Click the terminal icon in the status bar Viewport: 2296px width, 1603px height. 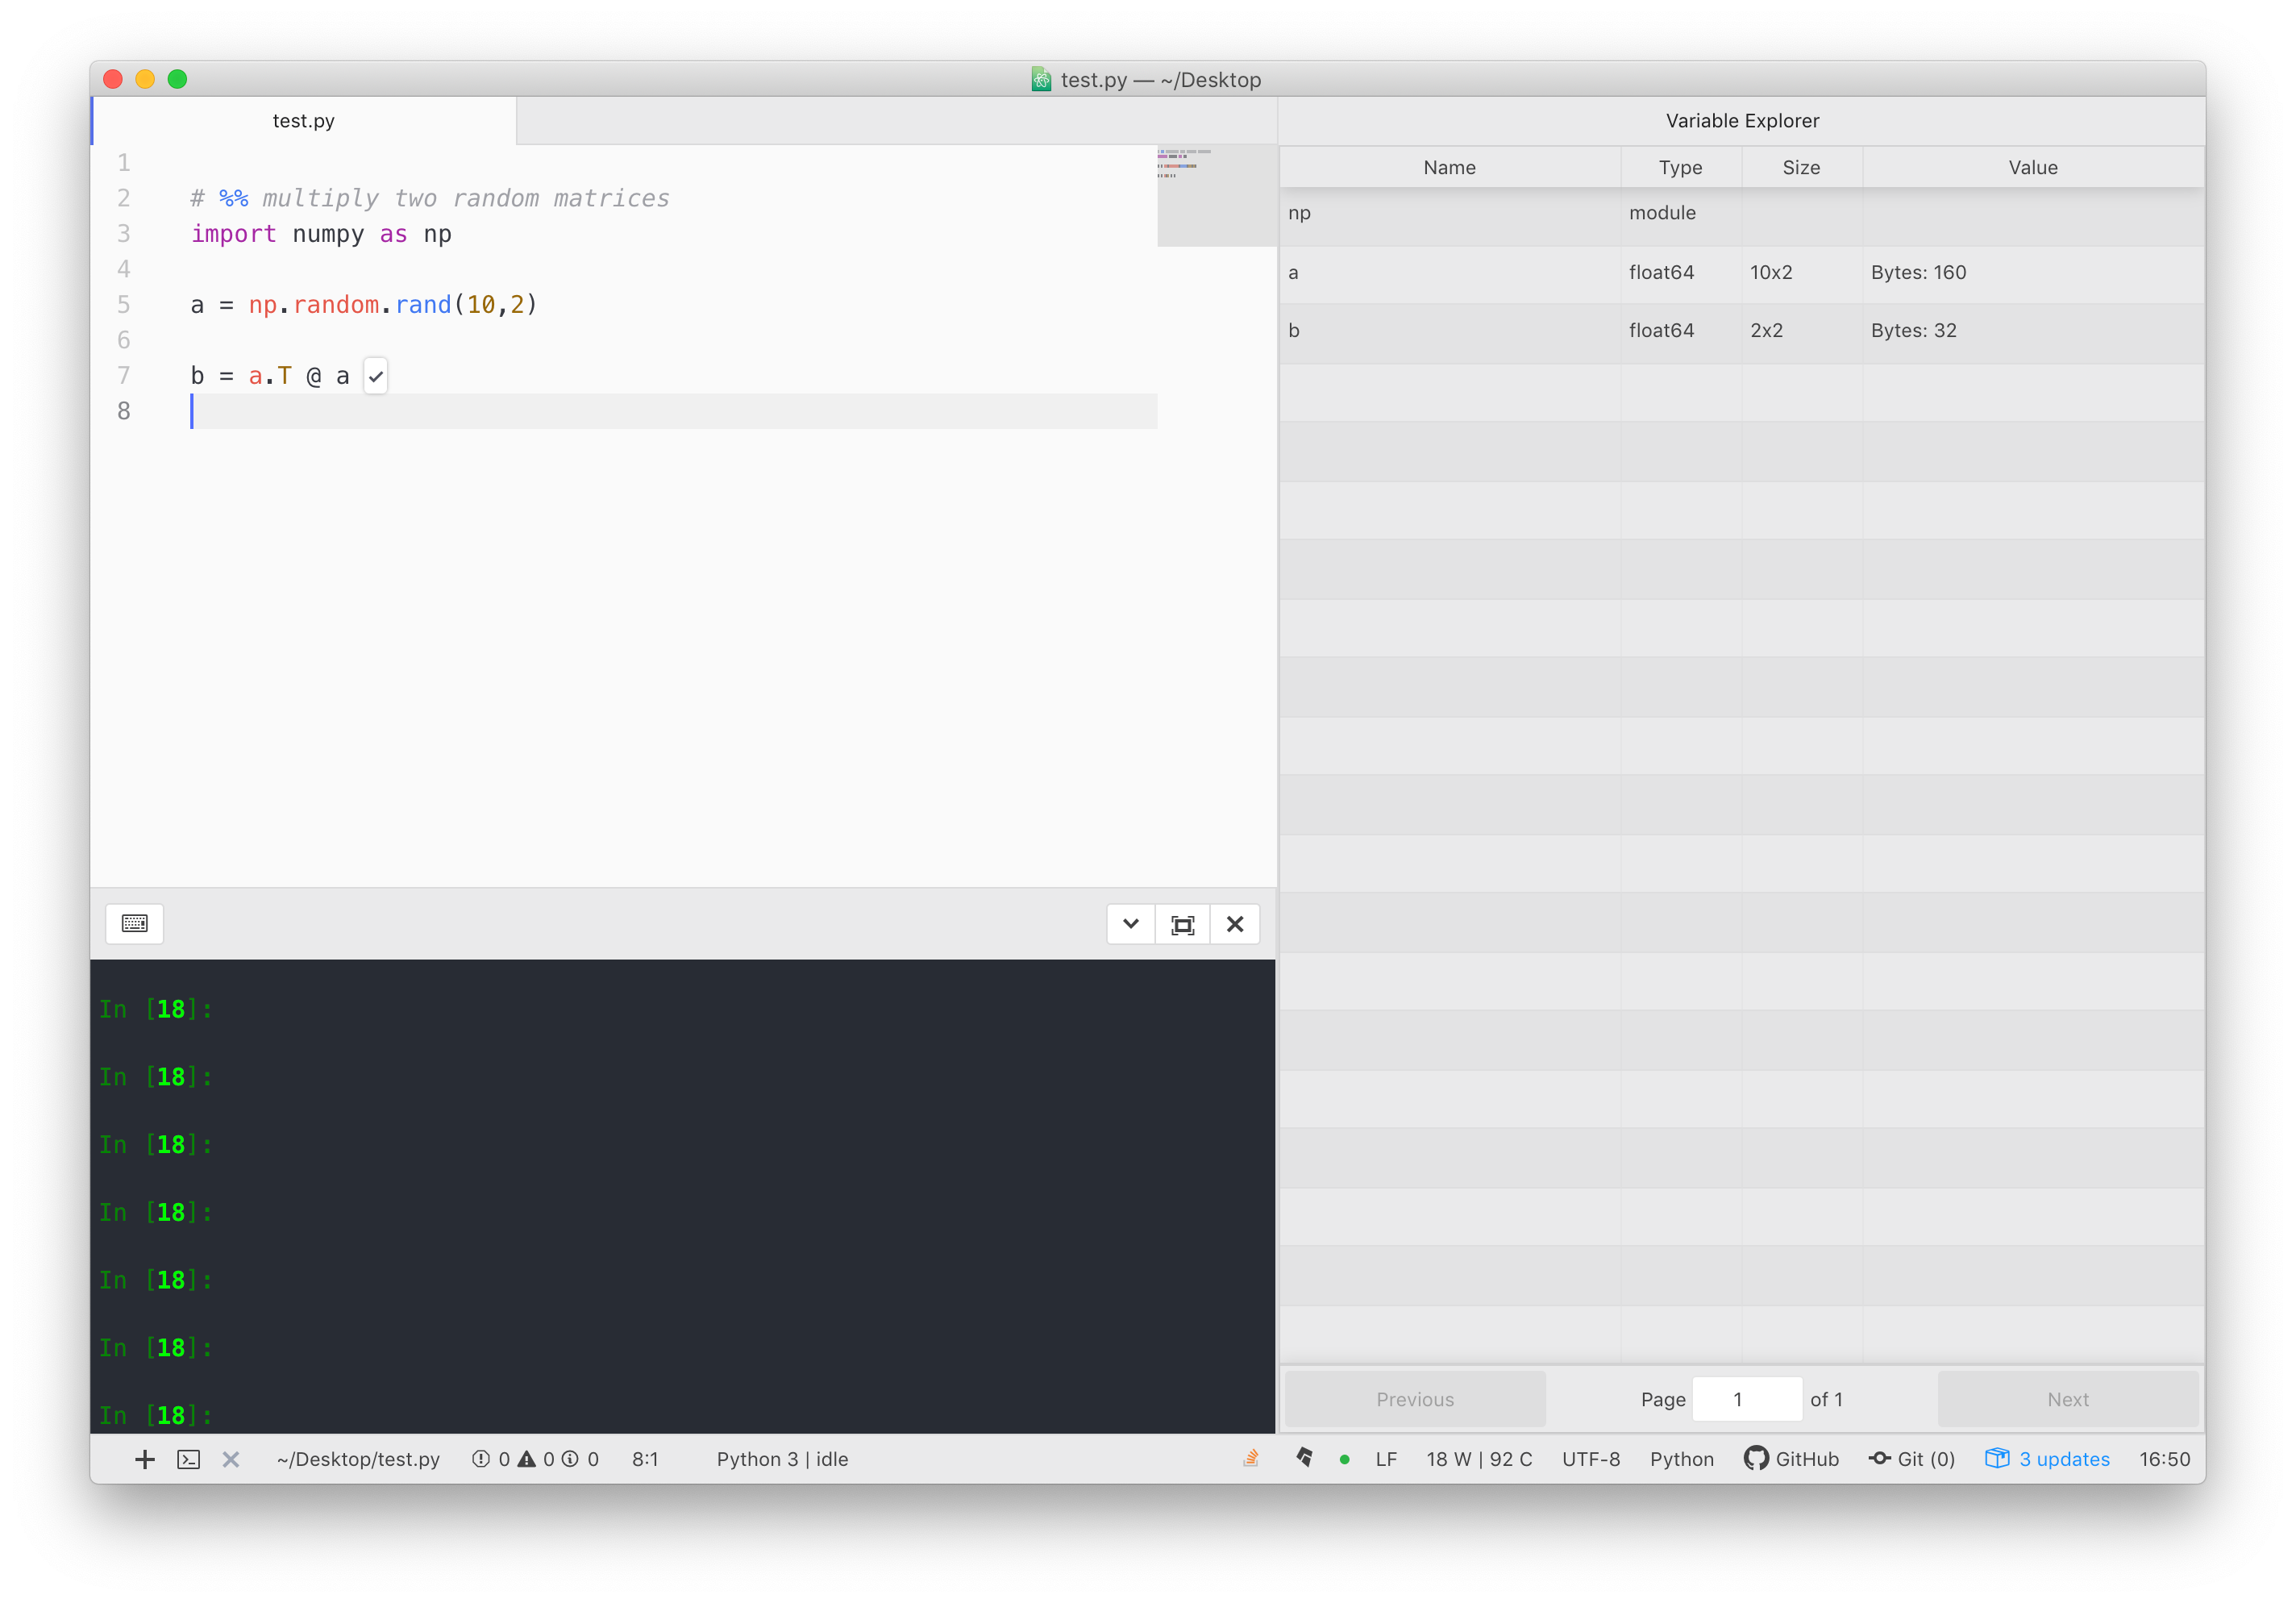point(188,1459)
